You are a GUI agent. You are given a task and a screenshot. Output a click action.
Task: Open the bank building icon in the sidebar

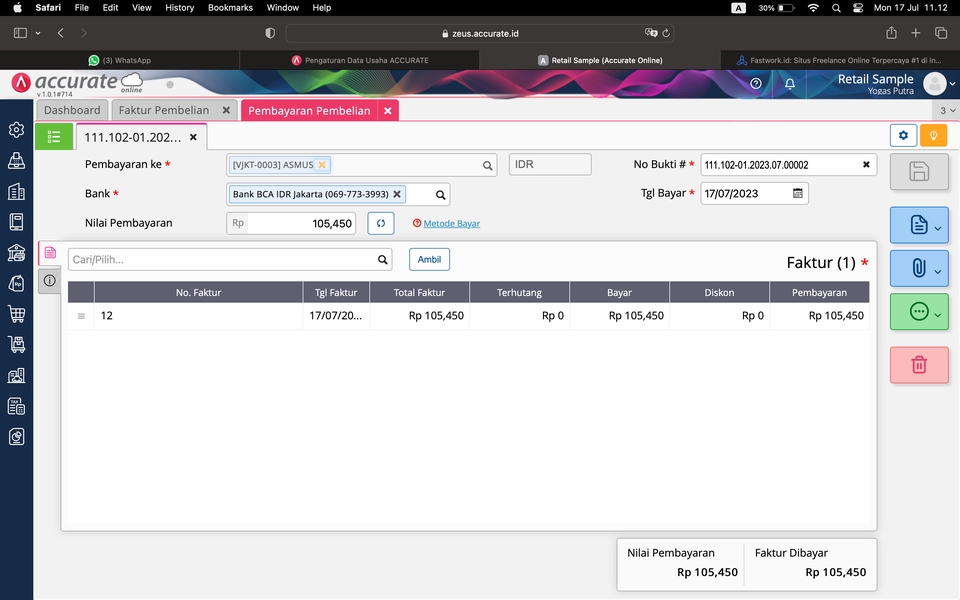point(17,252)
